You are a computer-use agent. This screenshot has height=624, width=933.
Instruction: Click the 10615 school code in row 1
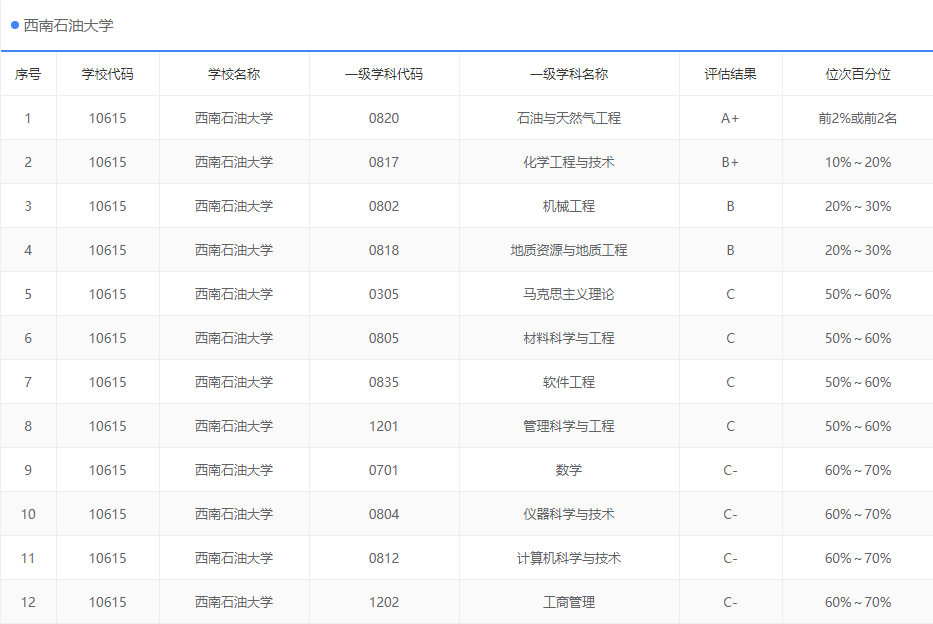108,117
